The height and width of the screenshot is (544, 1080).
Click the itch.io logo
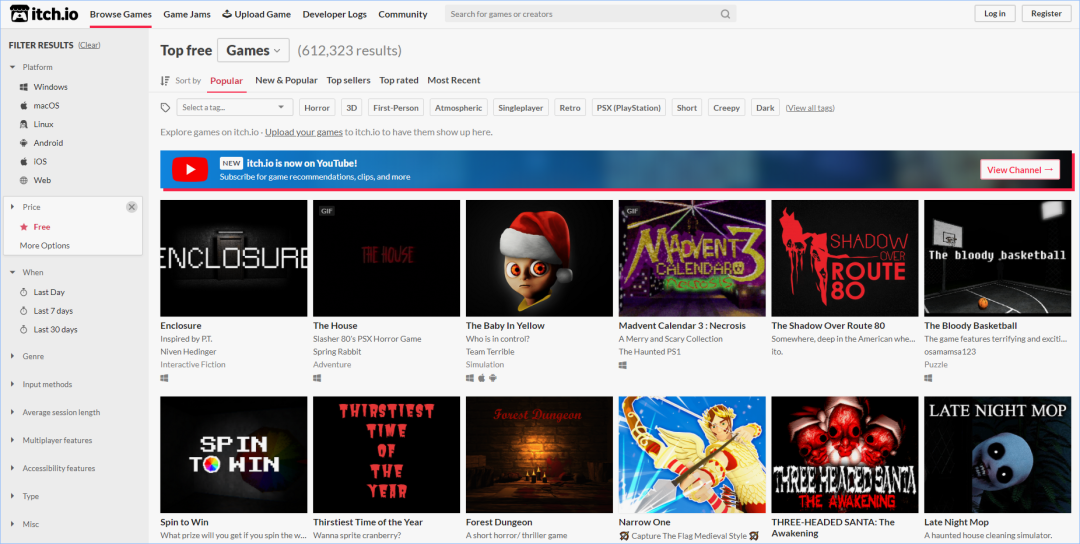click(44, 14)
